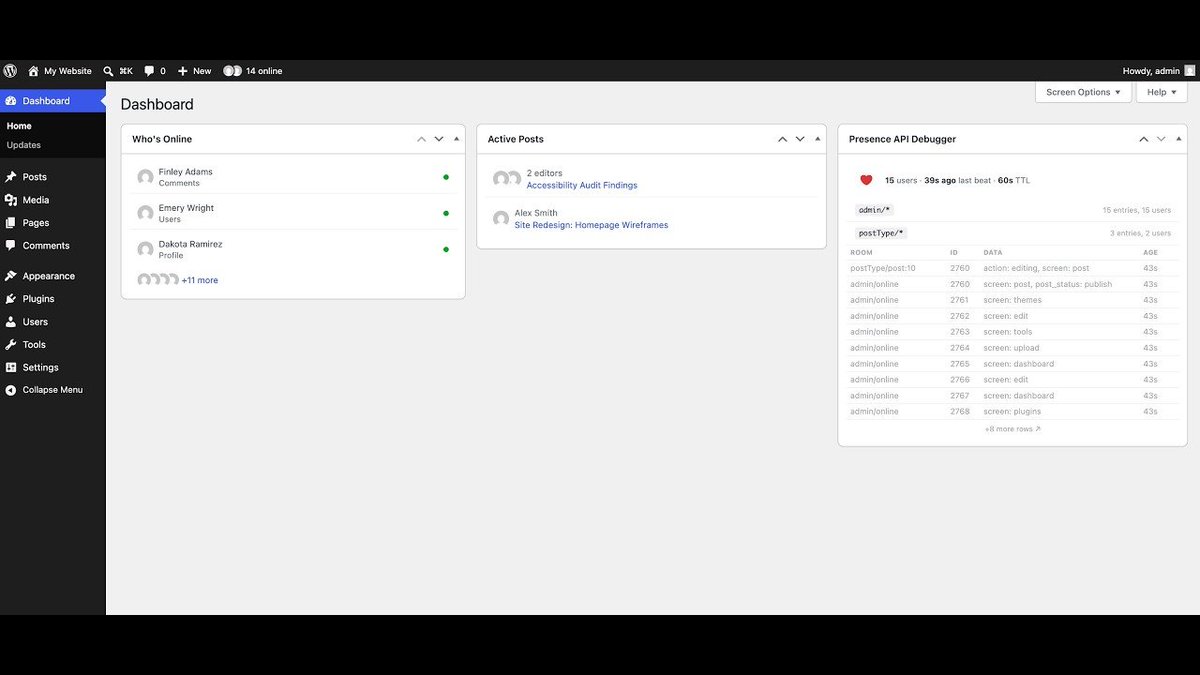The width and height of the screenshot is (1200, 675).
Task: Open the Help dropdown
Action: pyautogui.click(x=1160, y=92)
